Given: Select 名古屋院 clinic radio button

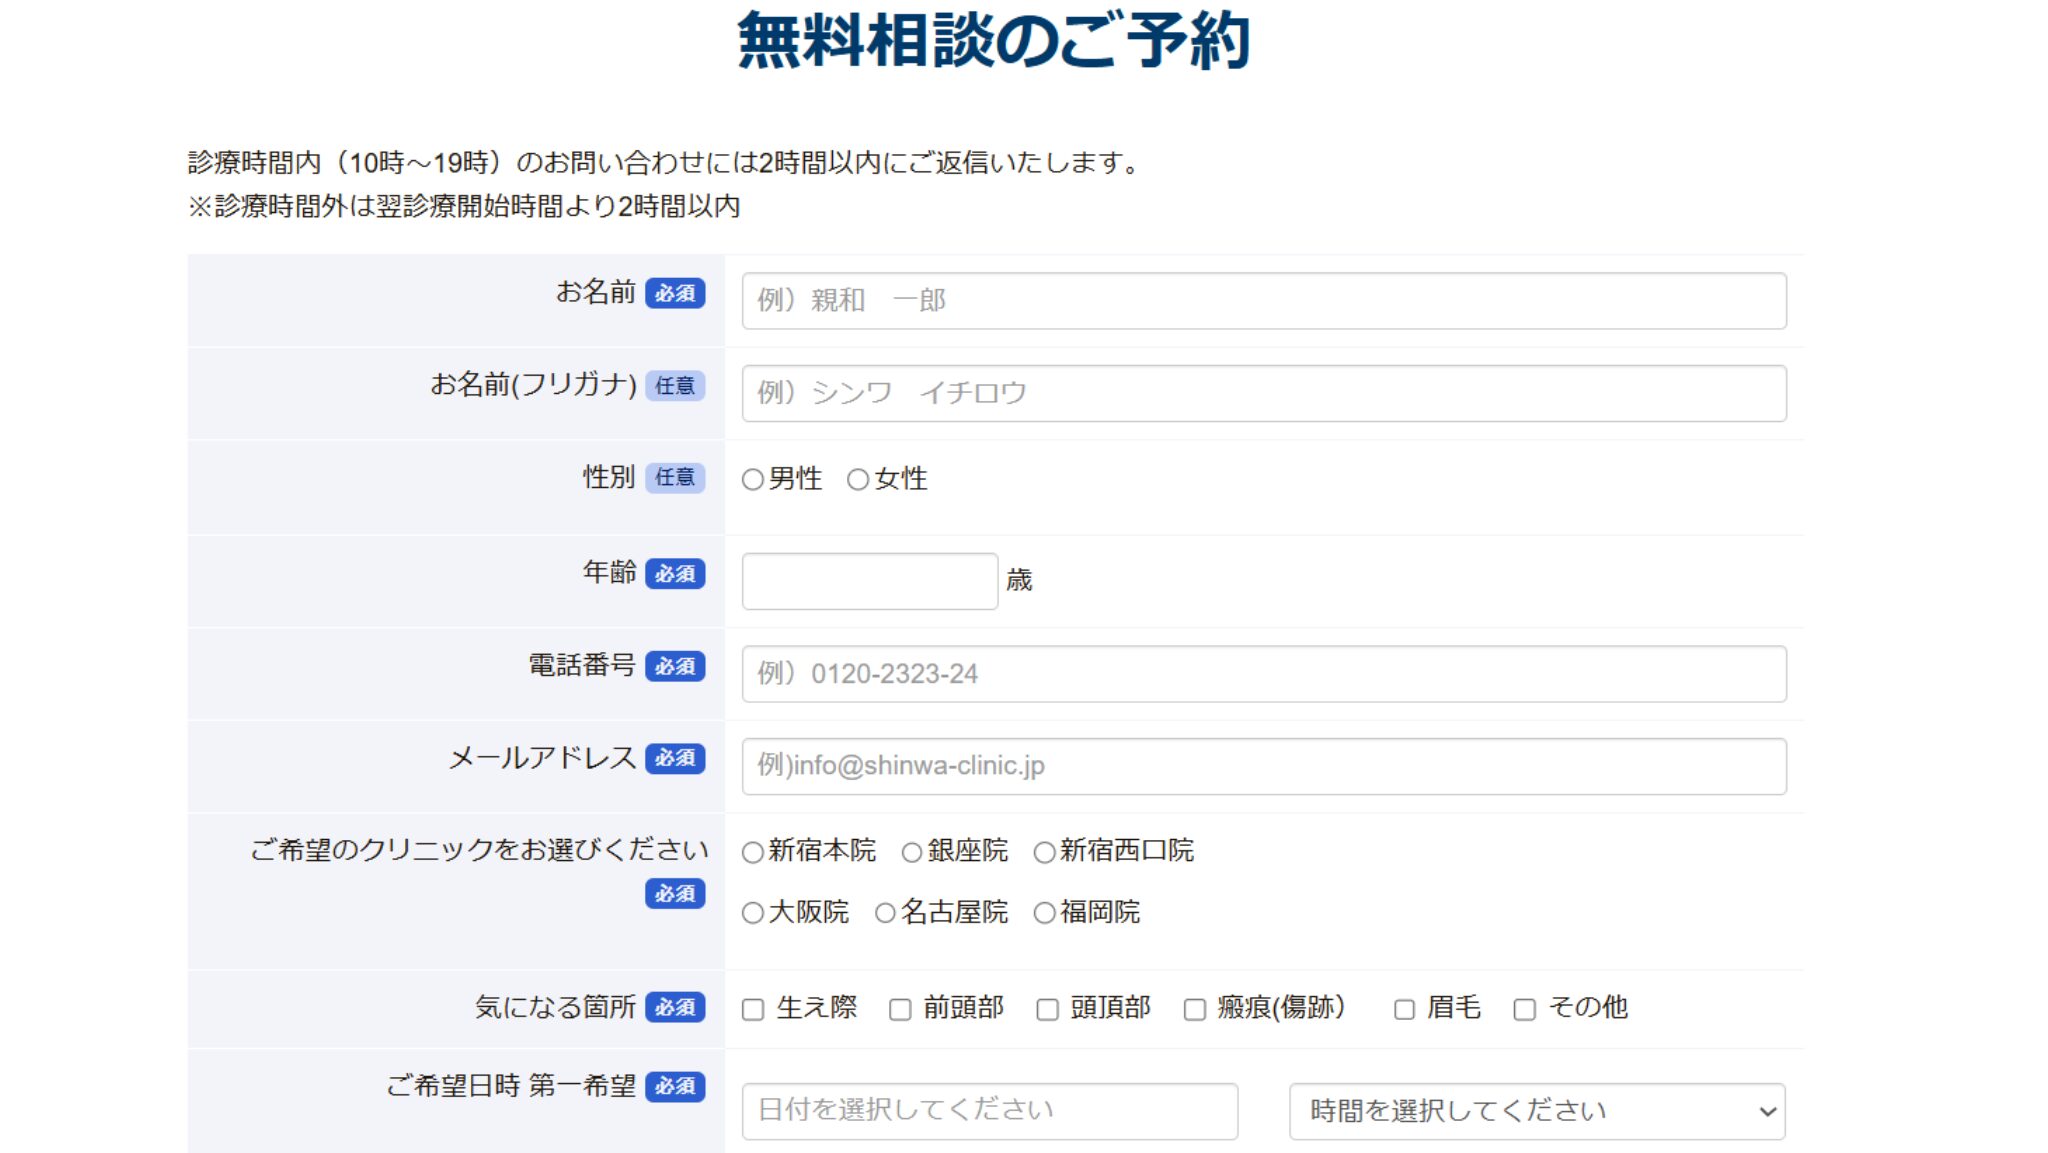Looking at the screenshot, I should 885,913.
